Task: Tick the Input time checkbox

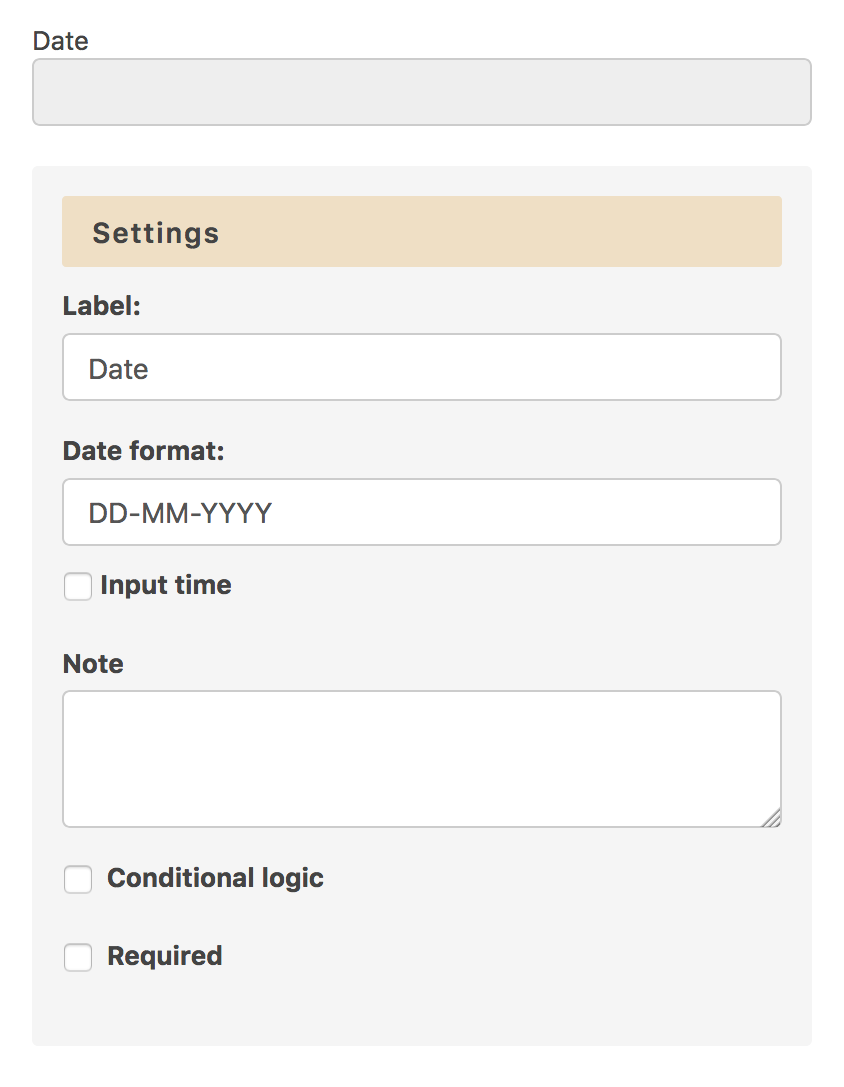Action: pyautogui.click(x=78, y=586)
